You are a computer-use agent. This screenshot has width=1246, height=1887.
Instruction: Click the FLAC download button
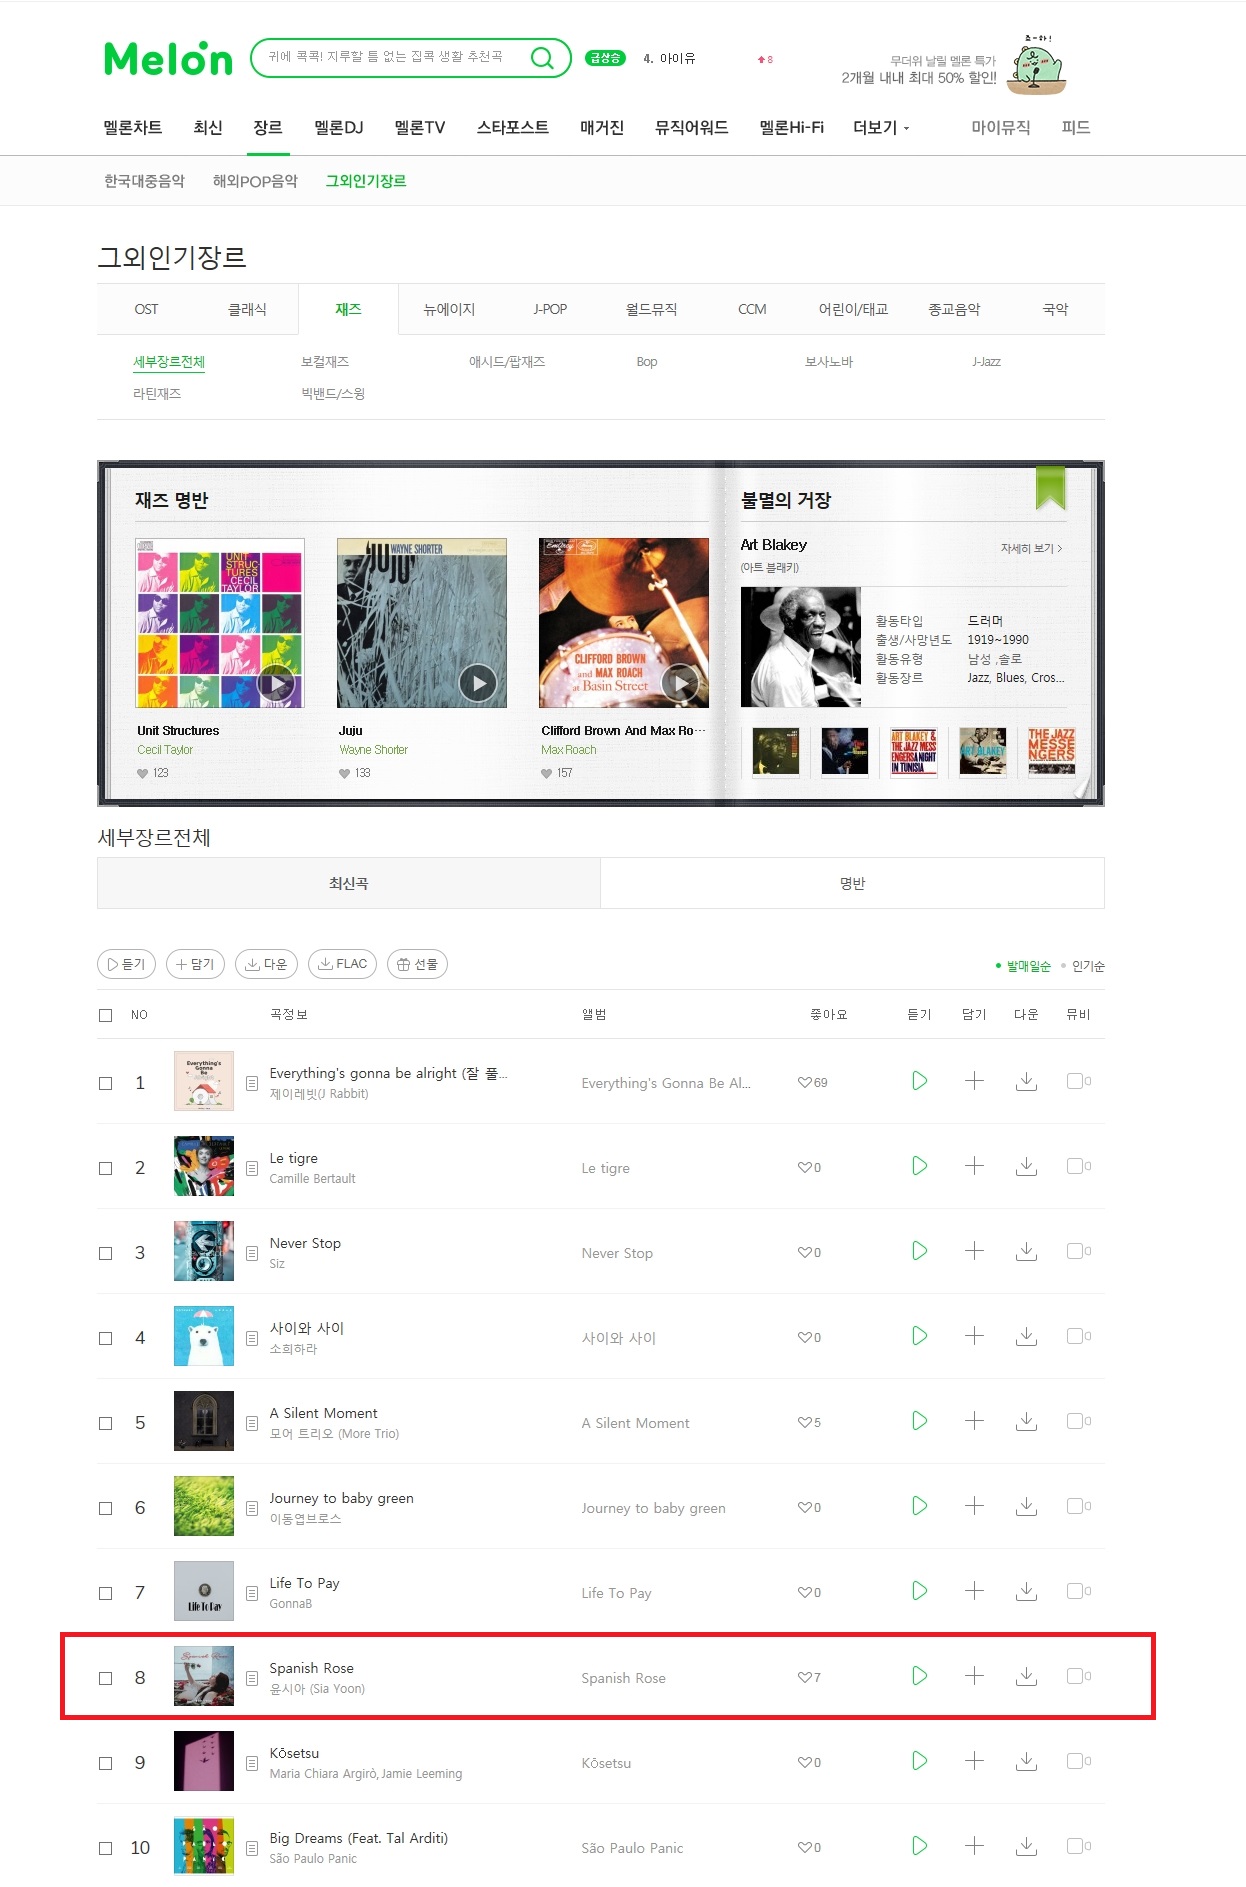click(343, 964)
